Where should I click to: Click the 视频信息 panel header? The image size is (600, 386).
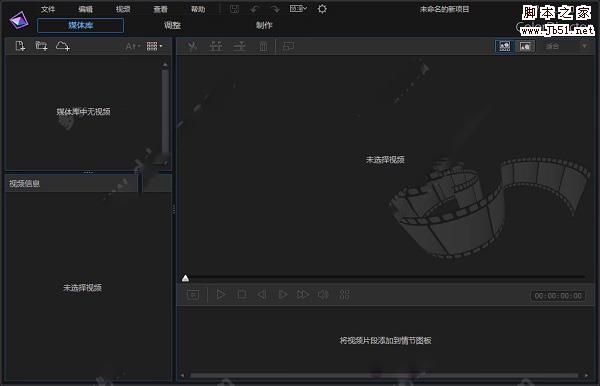pyautogui.click(x=71, y=184)
